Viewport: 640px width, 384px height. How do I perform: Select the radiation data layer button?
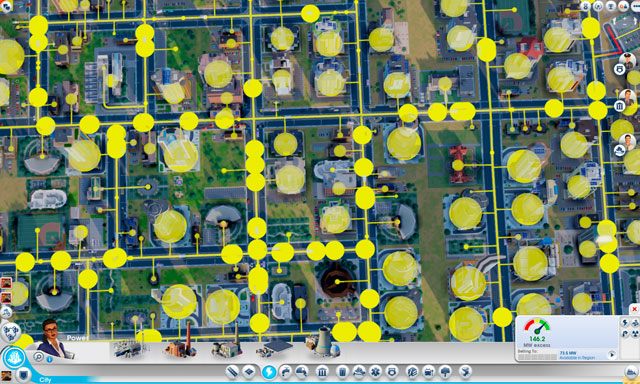[635, 334]
